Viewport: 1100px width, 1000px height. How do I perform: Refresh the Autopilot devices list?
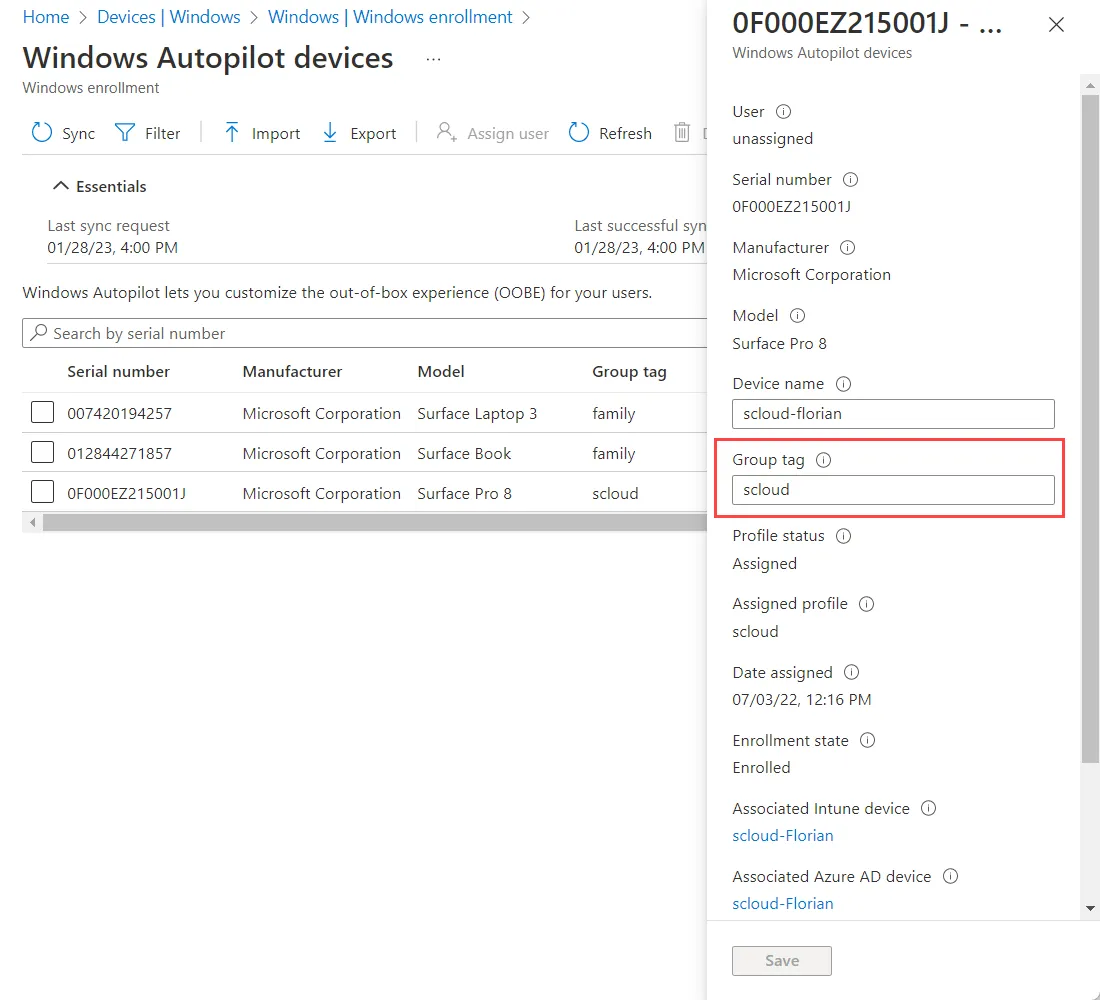(x=610, y=133)
